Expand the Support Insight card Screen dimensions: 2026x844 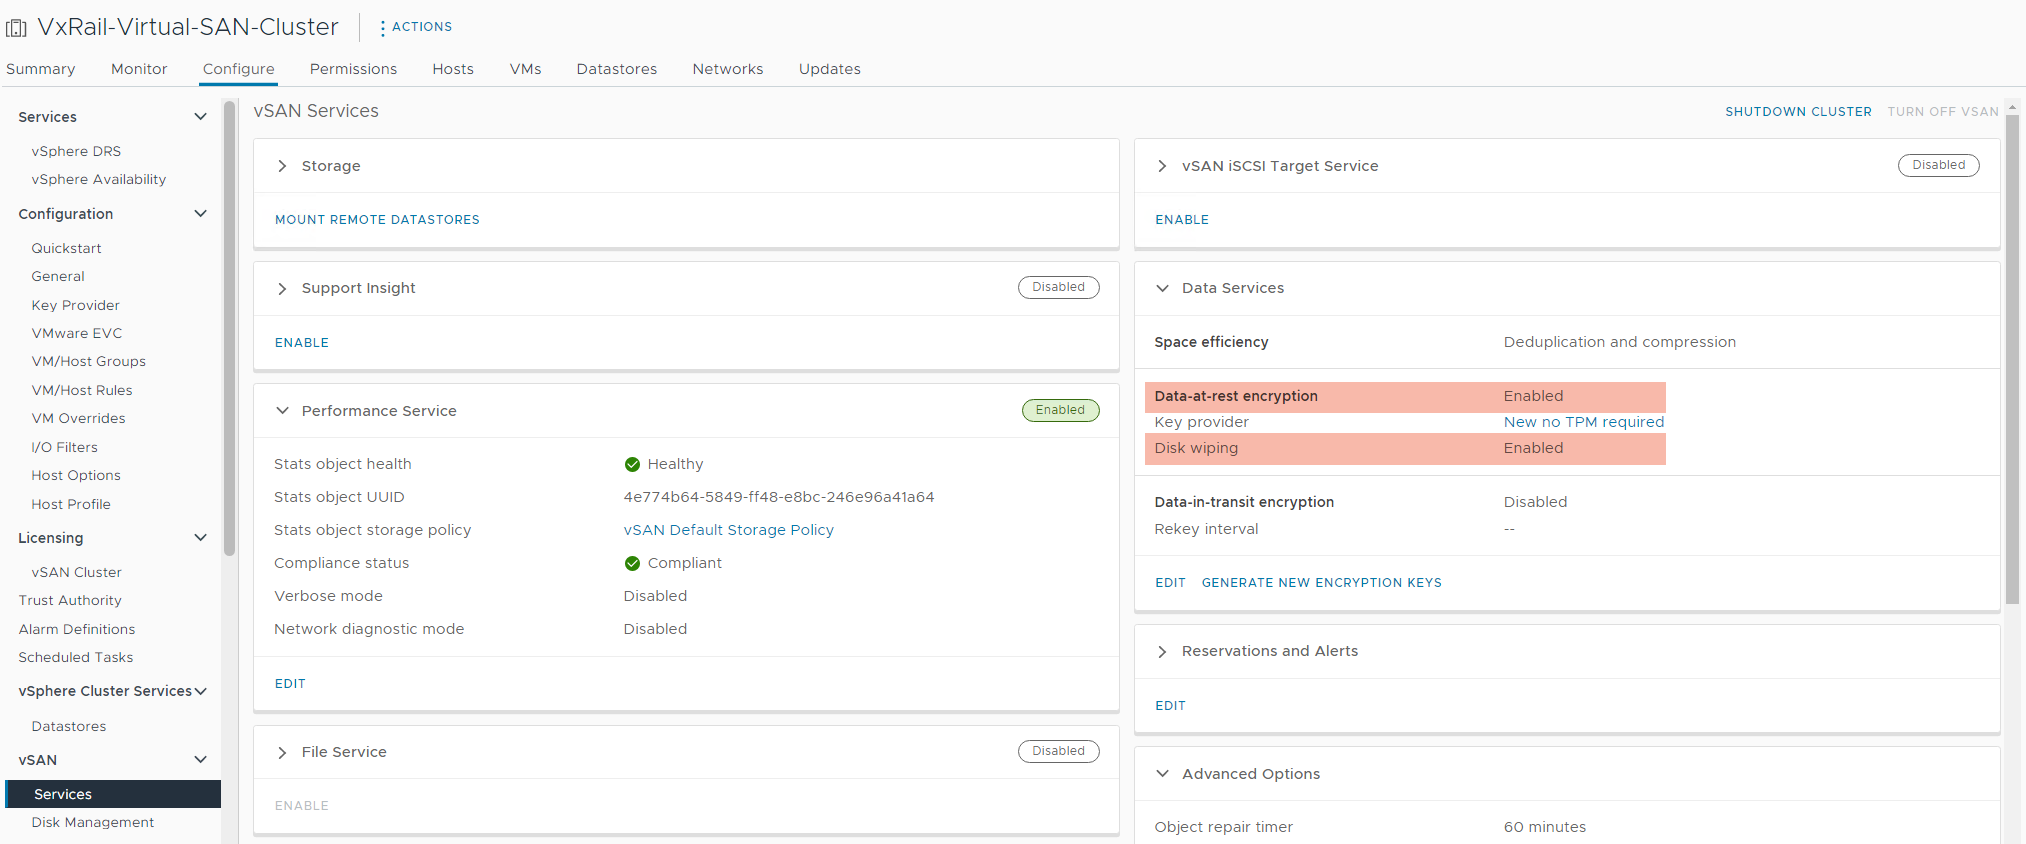(x=282, y=288)
